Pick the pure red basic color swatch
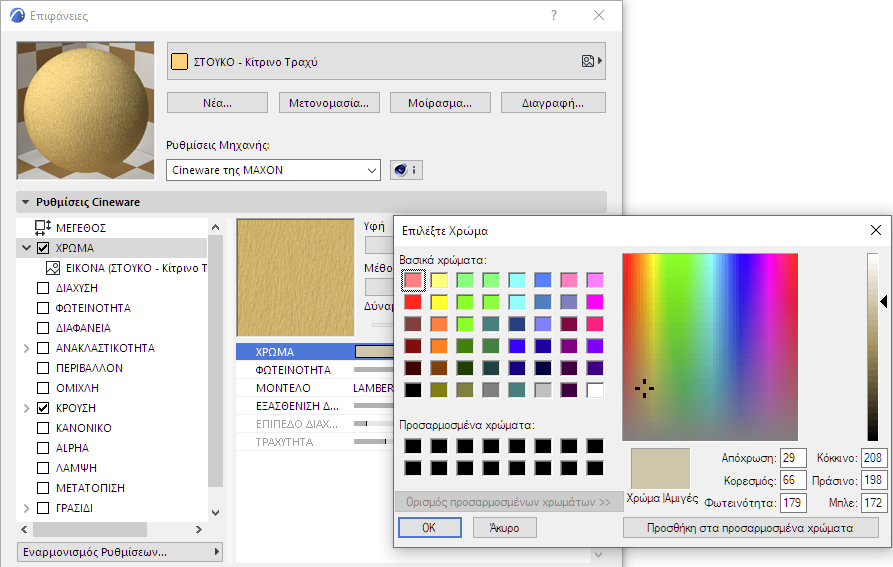893x567 pixels. click(x=413, y=302)
